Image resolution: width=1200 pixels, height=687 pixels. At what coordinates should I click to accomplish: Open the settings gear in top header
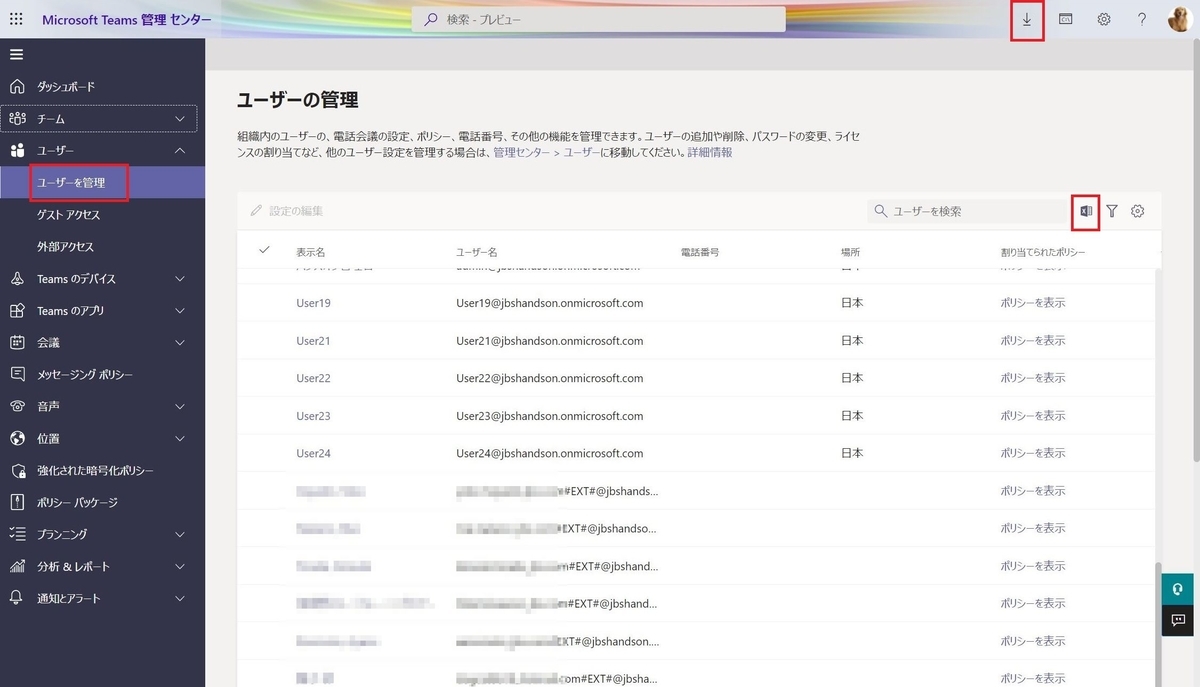tap(1104, 19)
